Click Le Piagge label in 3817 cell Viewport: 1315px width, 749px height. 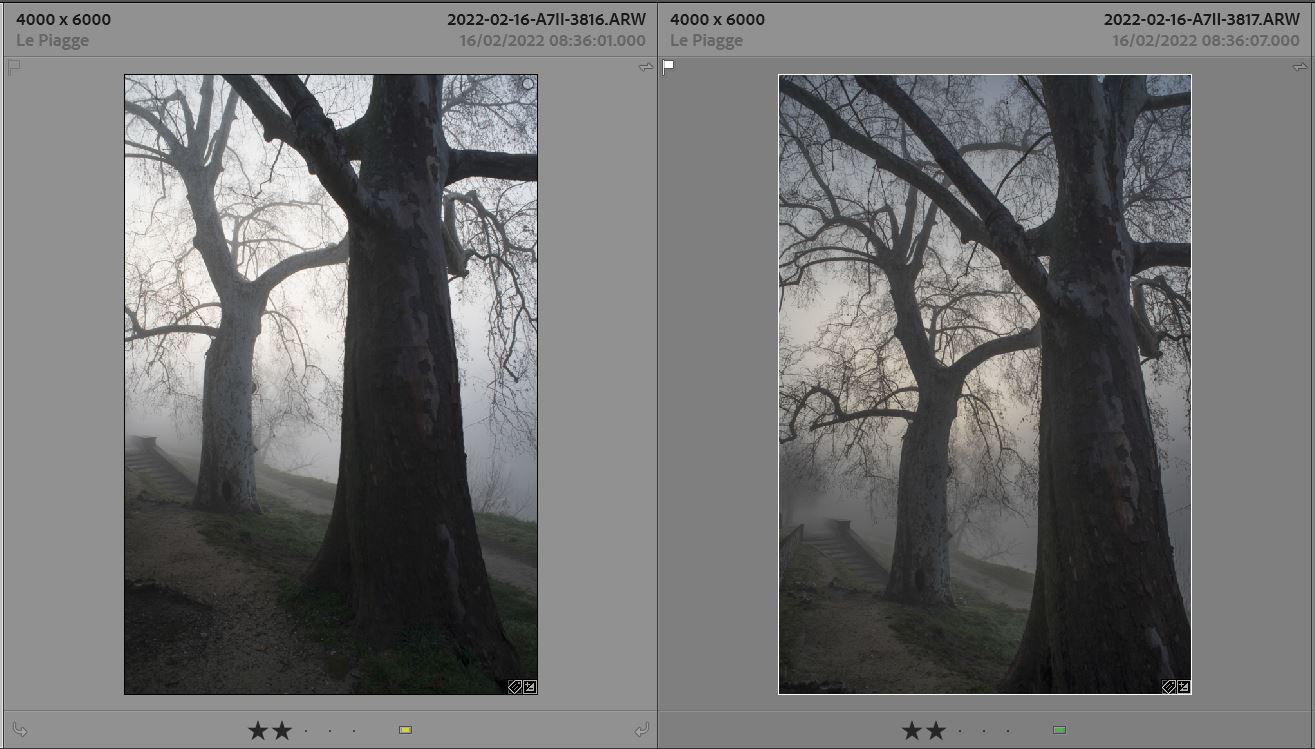point(706,41)
